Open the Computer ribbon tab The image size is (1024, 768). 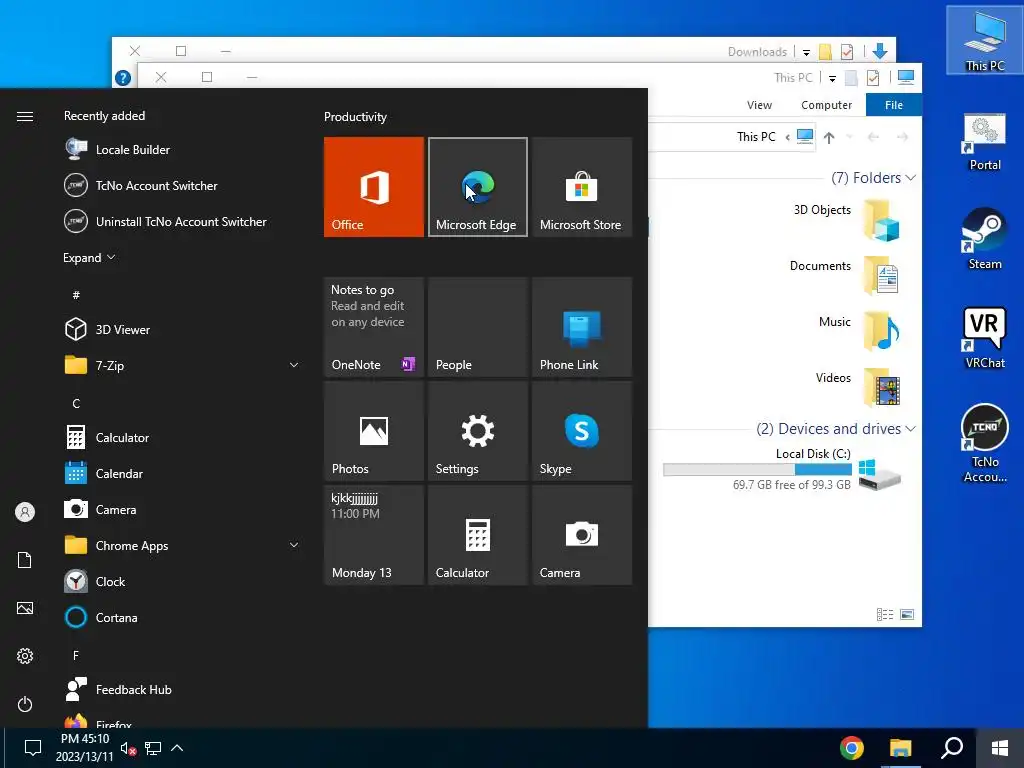point(826,105)
